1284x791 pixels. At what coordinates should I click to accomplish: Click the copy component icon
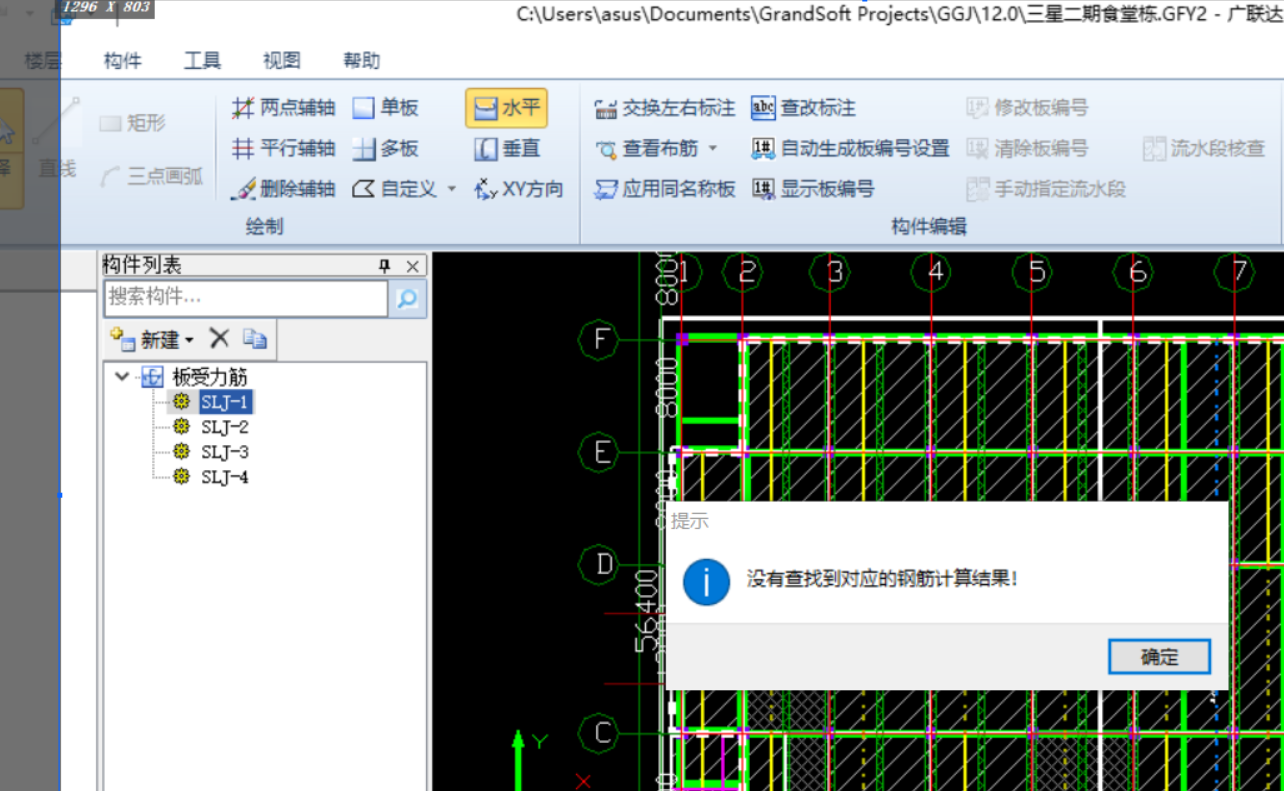[255, 339]
